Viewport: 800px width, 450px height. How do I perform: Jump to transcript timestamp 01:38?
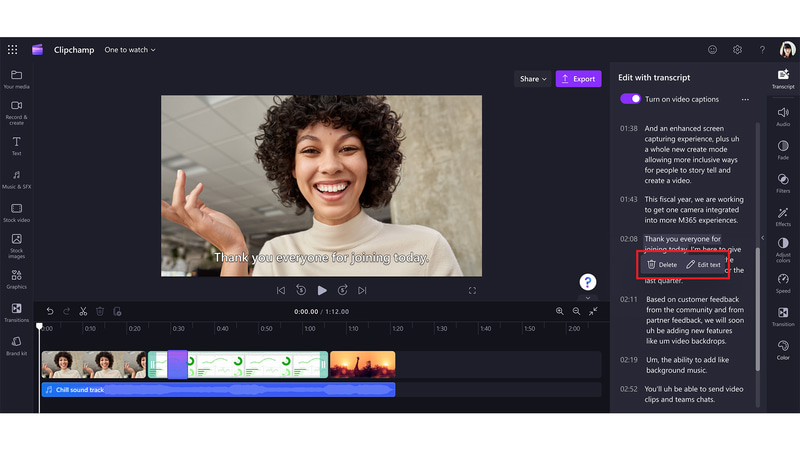click(629, 129)
